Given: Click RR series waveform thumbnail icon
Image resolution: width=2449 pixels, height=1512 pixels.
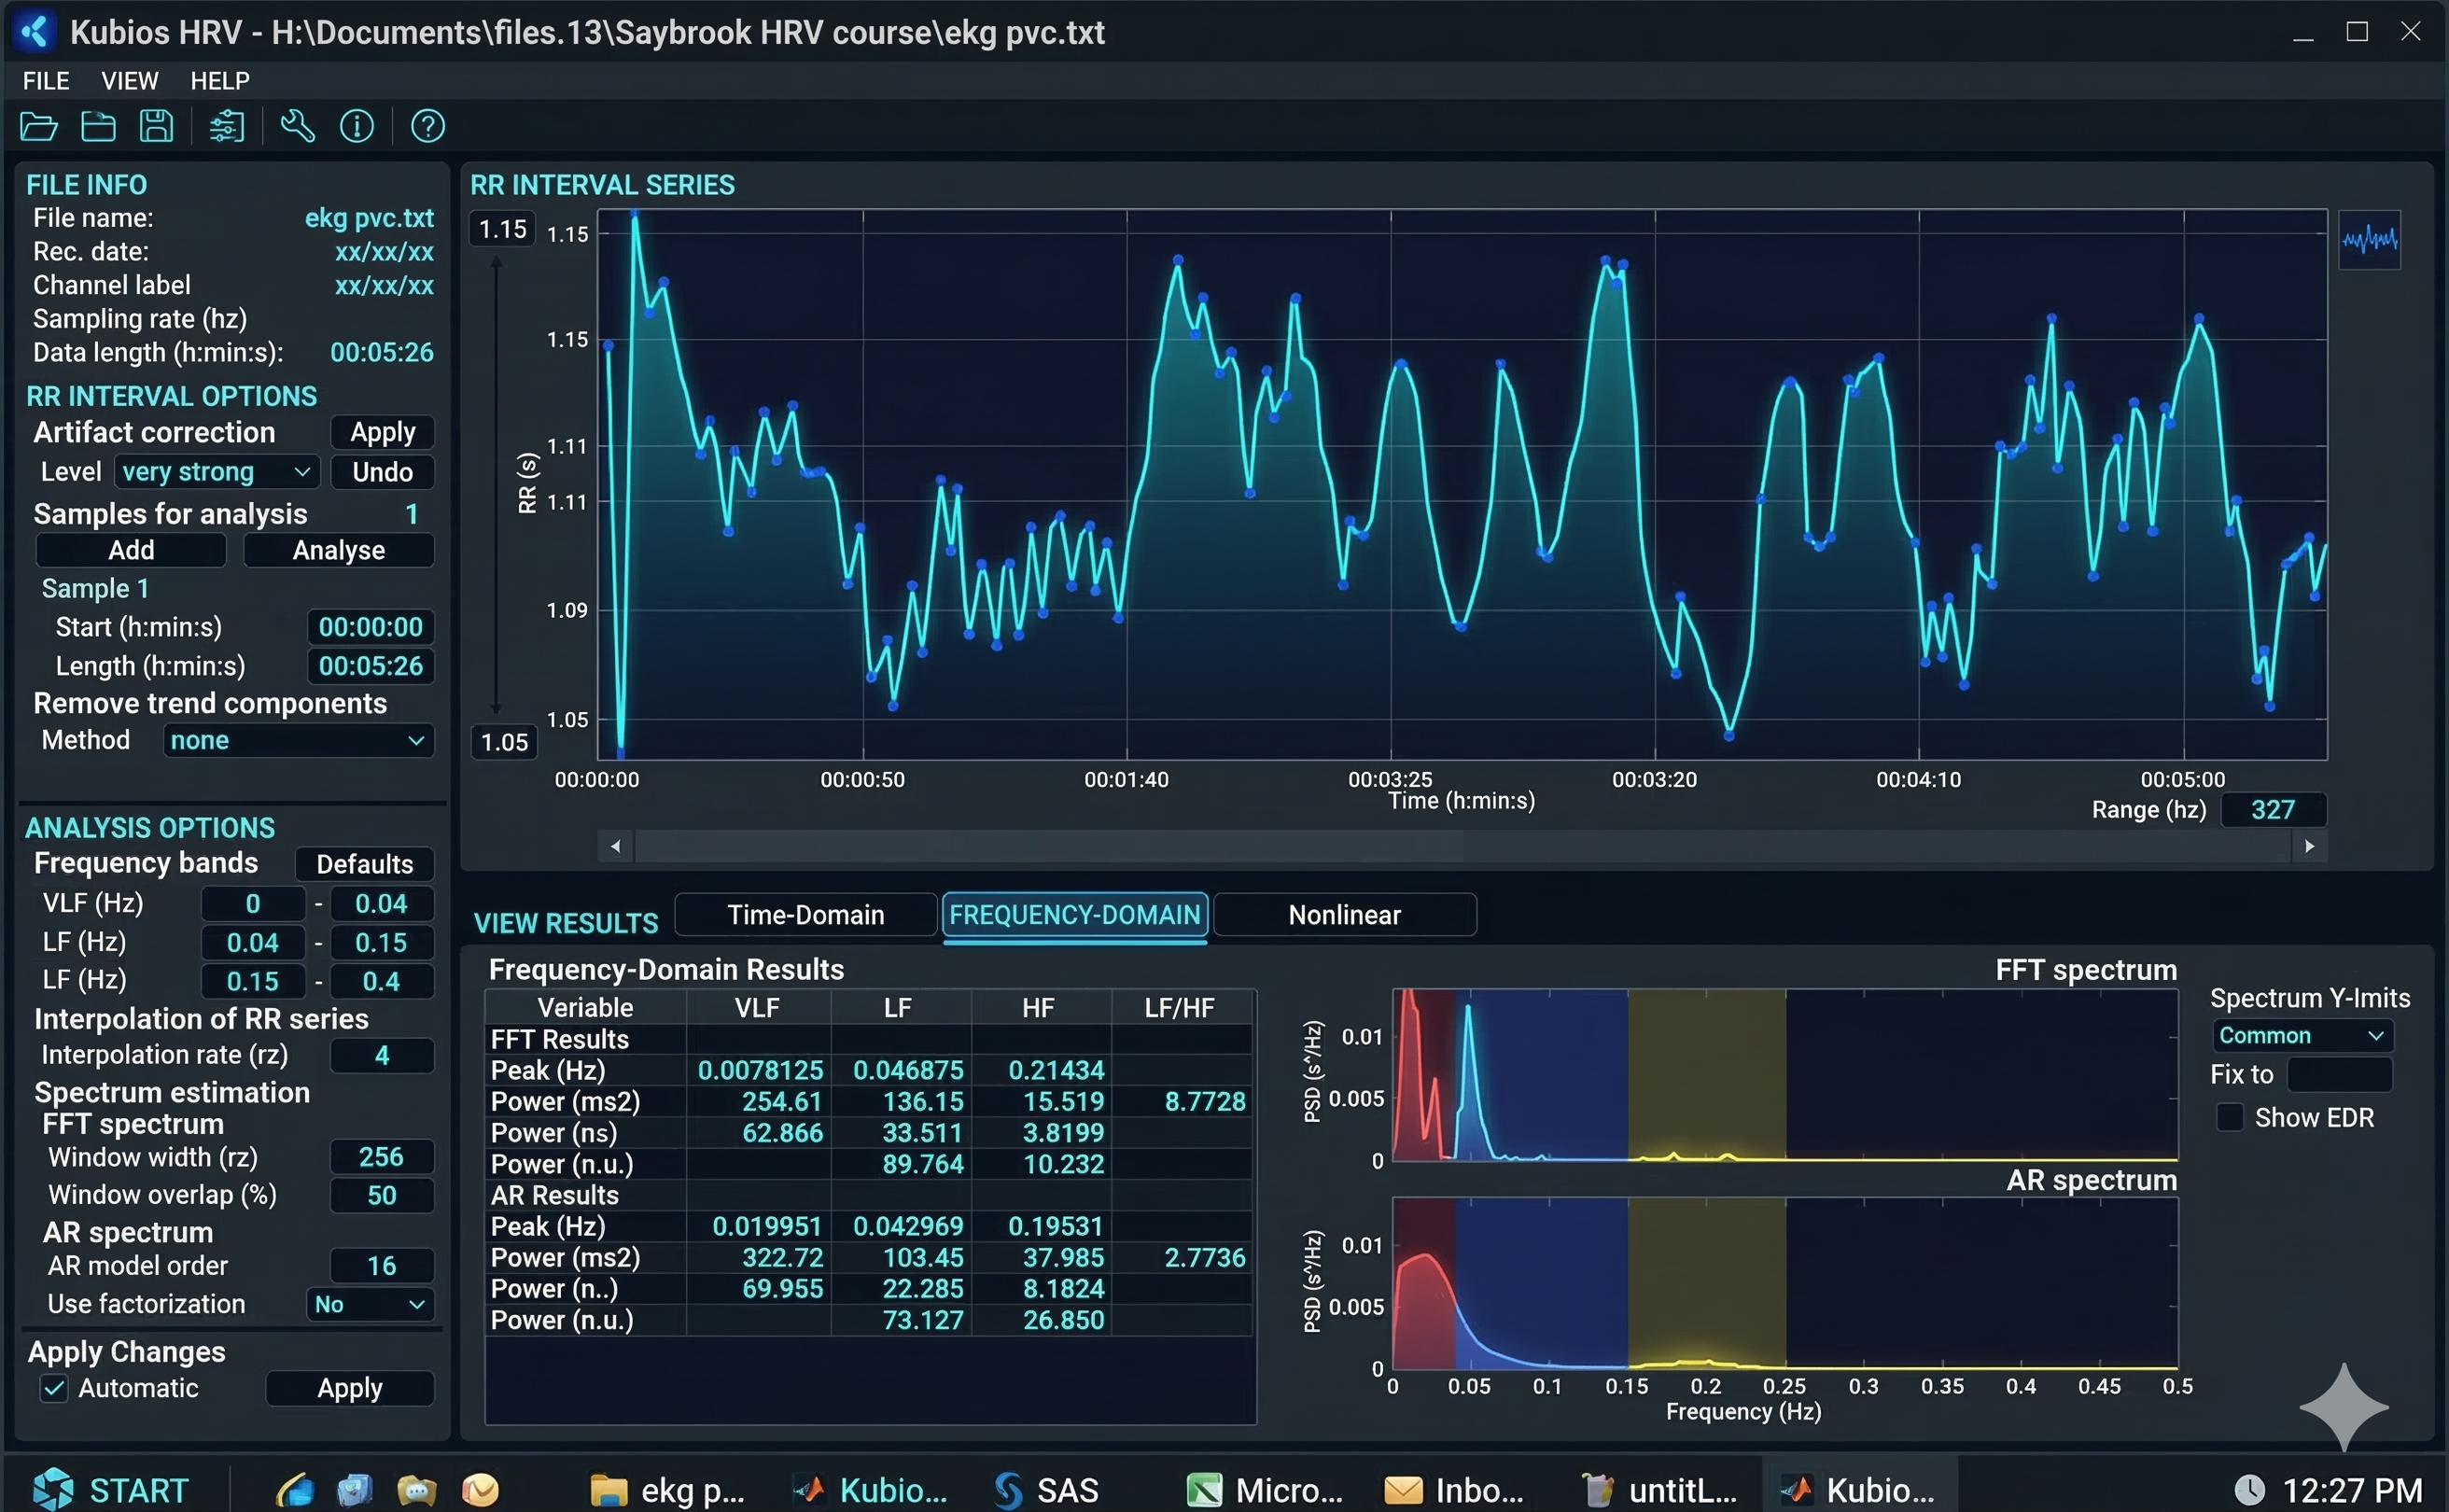Looking at the screenshot, I should [2368, 240].
